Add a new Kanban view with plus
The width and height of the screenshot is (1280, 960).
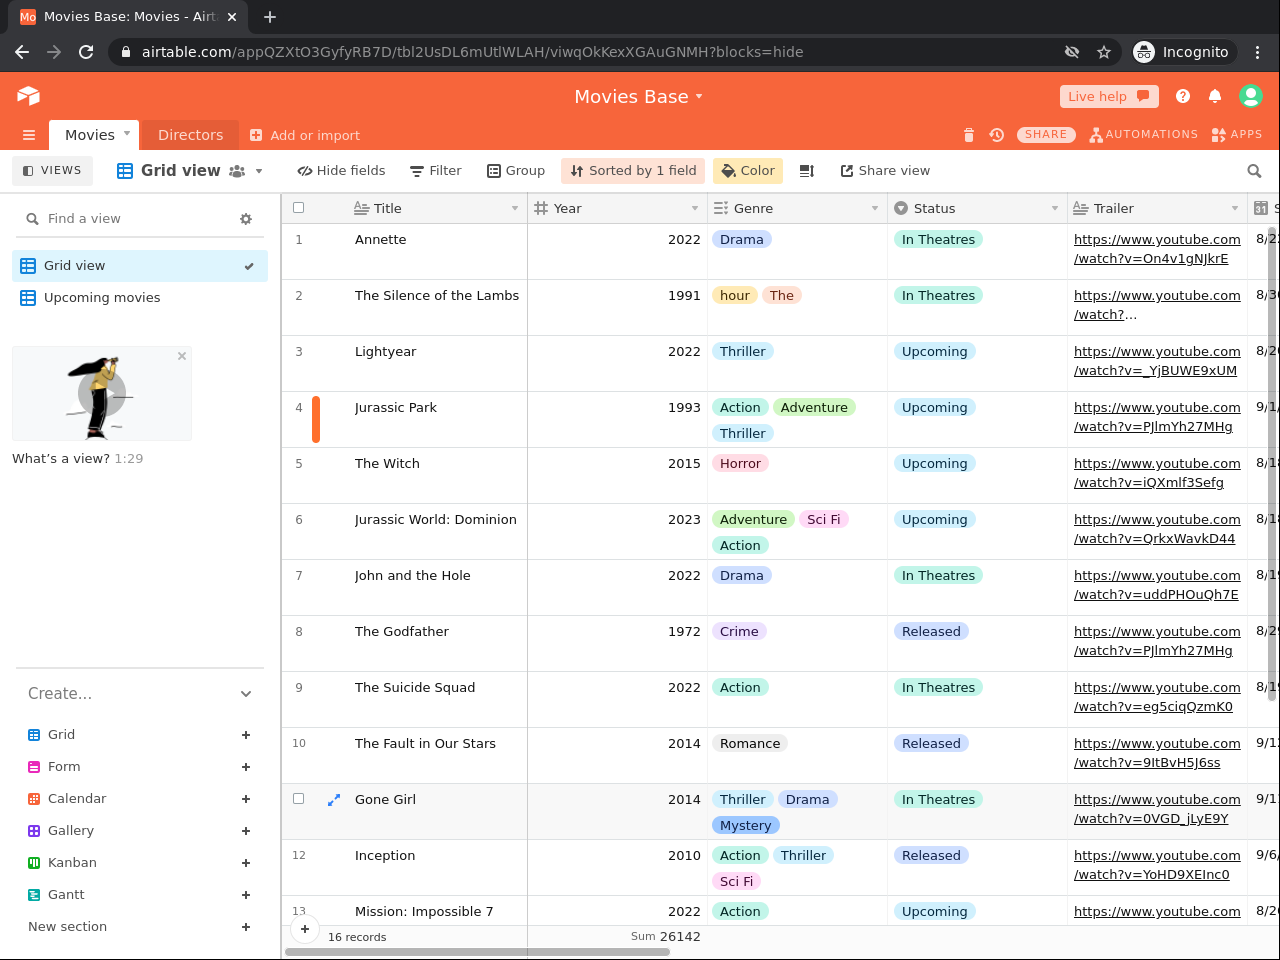246,863
